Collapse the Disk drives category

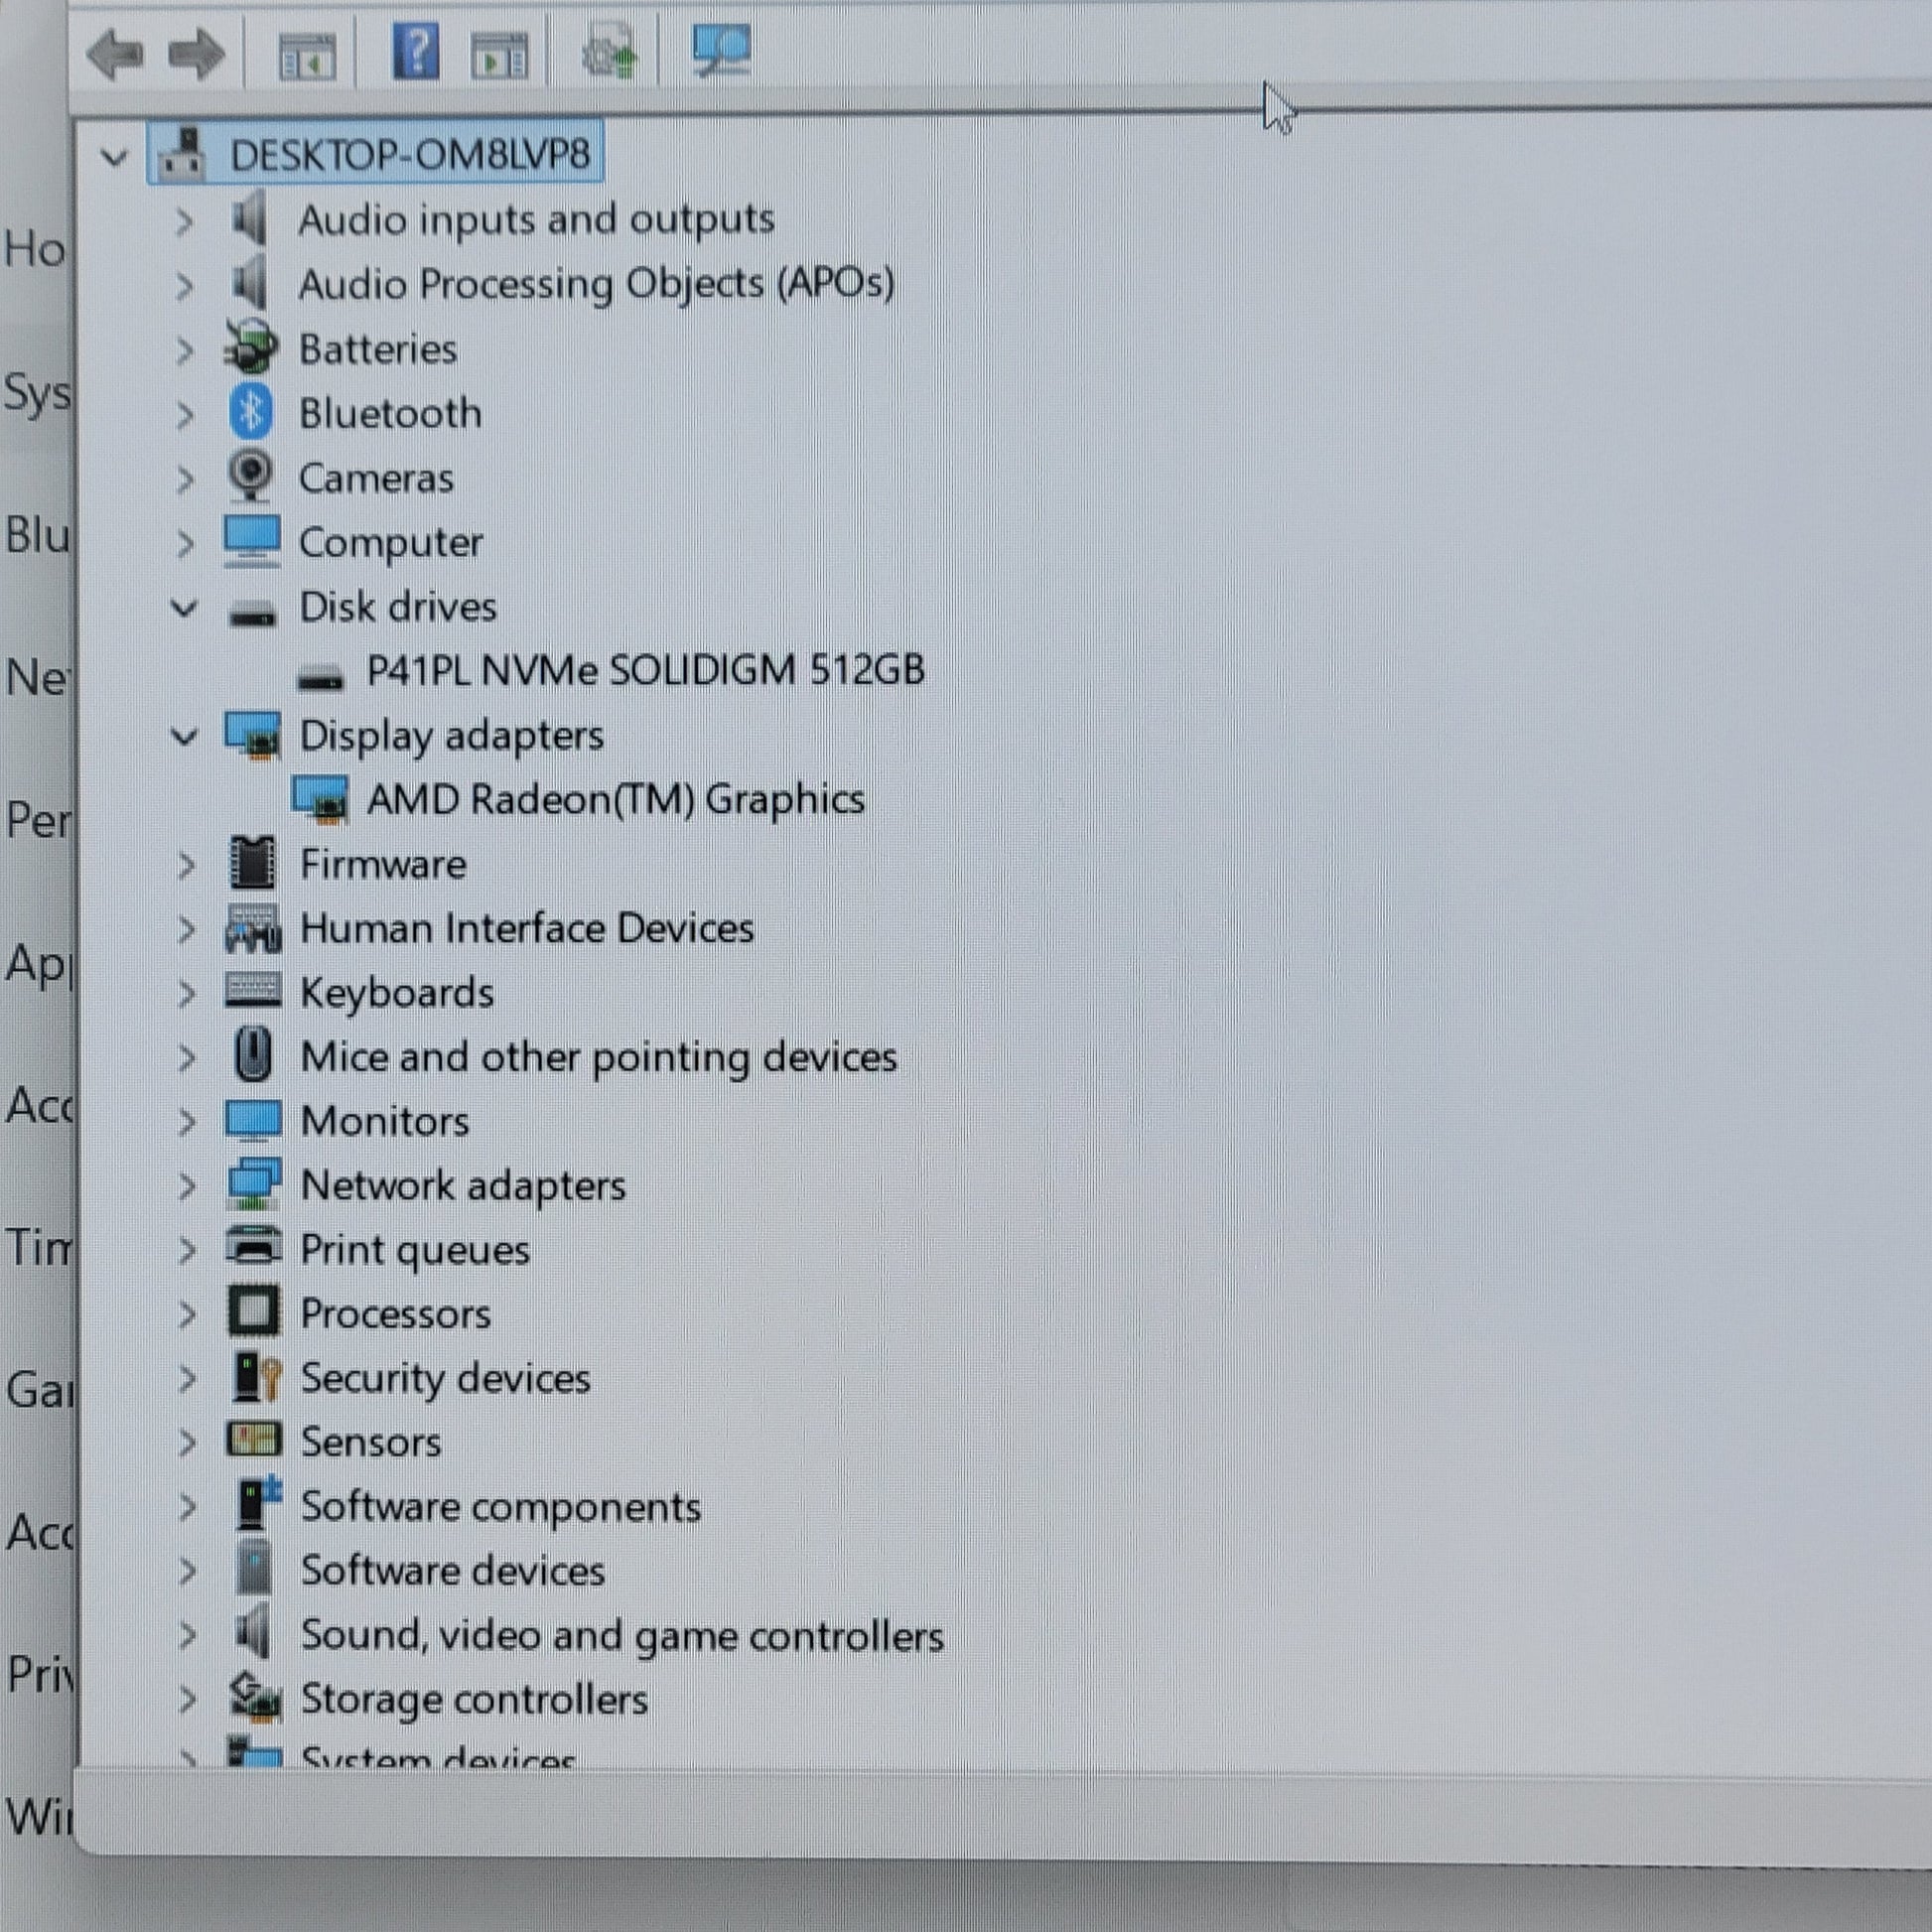(184, 607)
